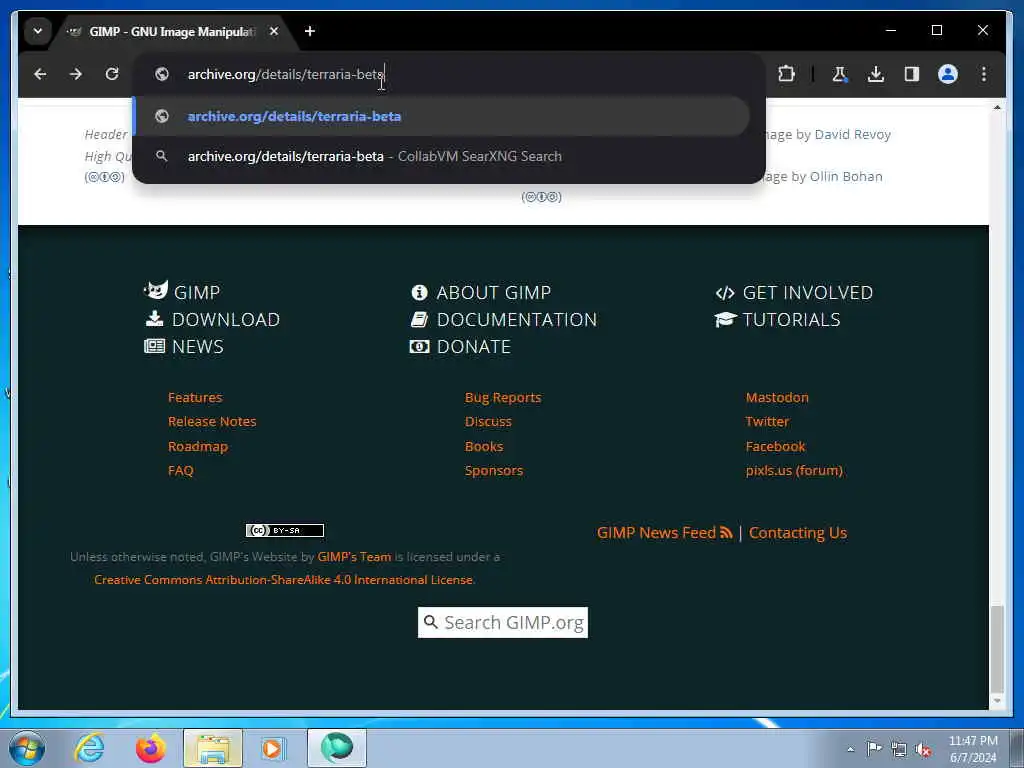Viewport: 1024px width, 768px height.
Task: Switch to the GIMP - GNU Image Manipulation tab
Action: (172, 31)
